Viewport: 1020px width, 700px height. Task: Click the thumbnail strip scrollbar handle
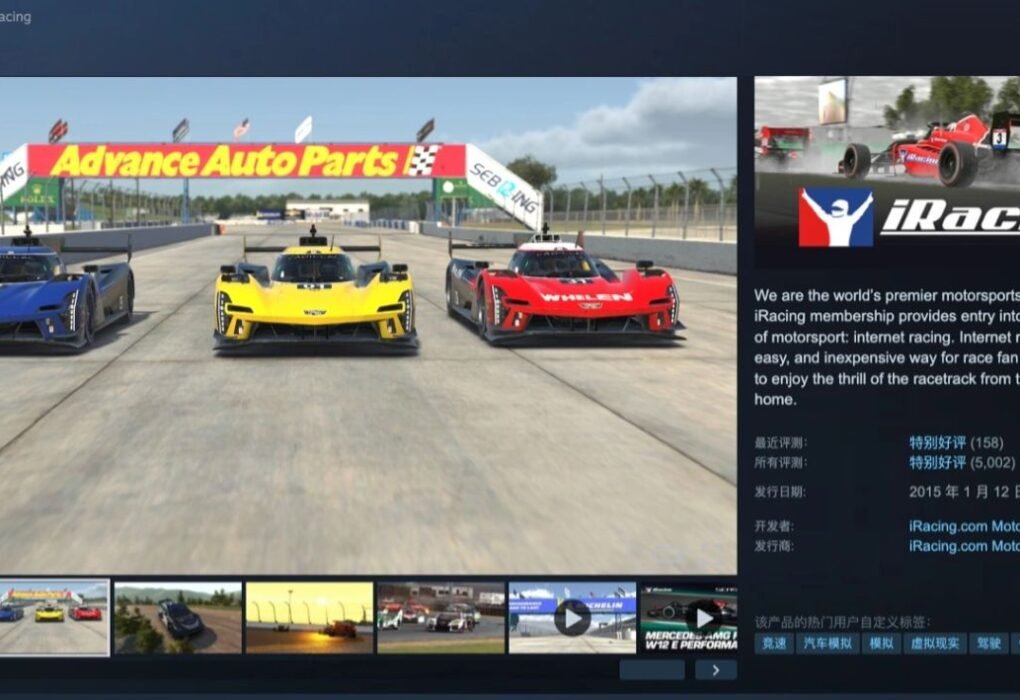coord(652,670)
